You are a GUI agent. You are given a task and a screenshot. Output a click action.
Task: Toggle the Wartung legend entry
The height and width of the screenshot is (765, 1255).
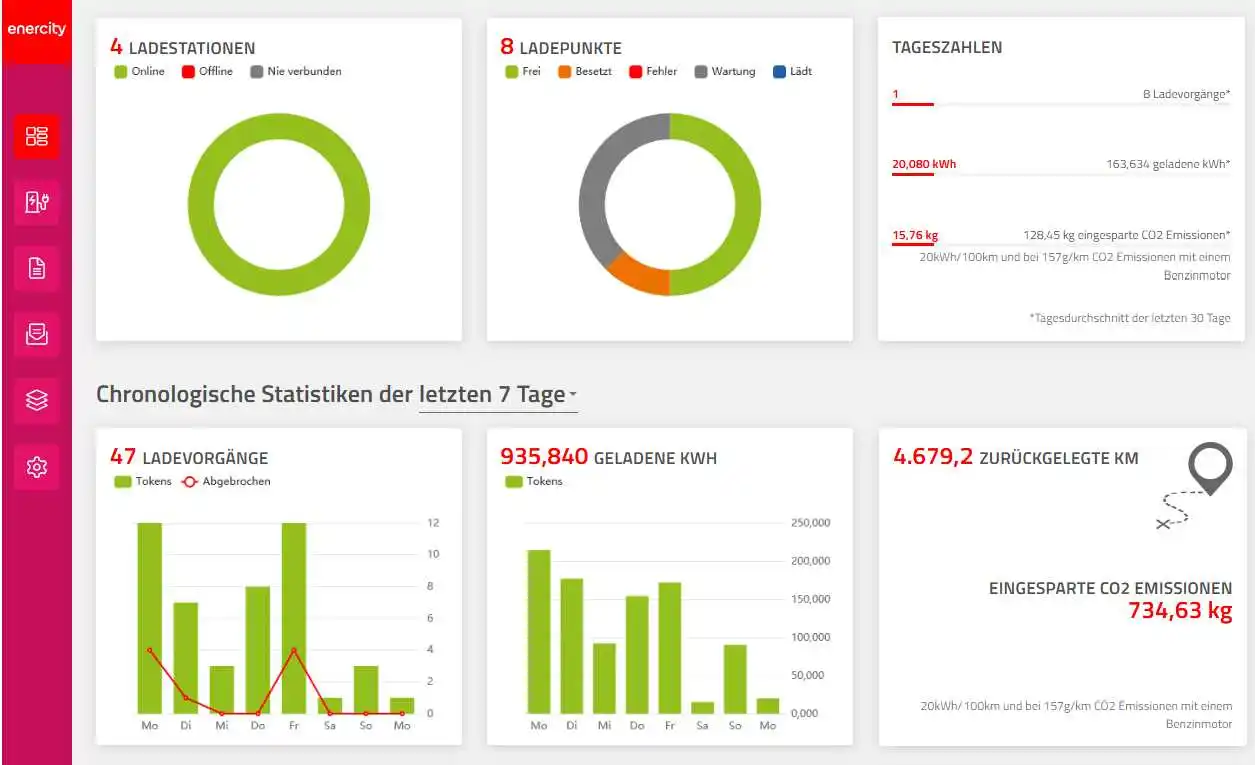click(x=725, y=72)
